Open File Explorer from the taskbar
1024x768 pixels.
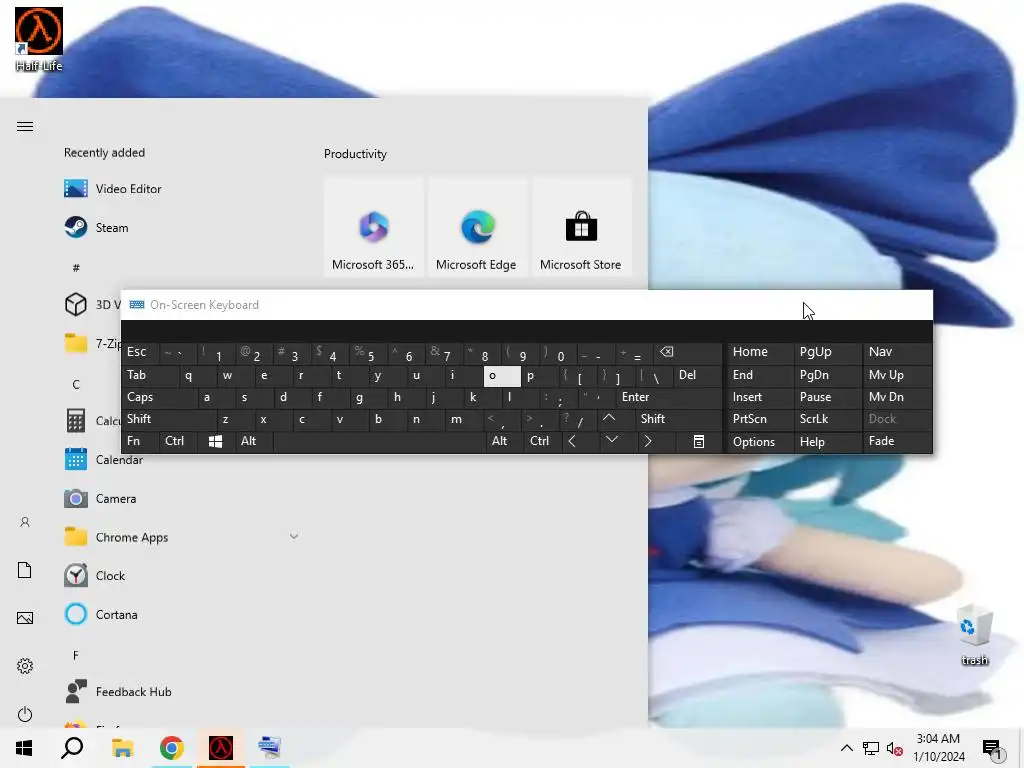click(122, 748)
